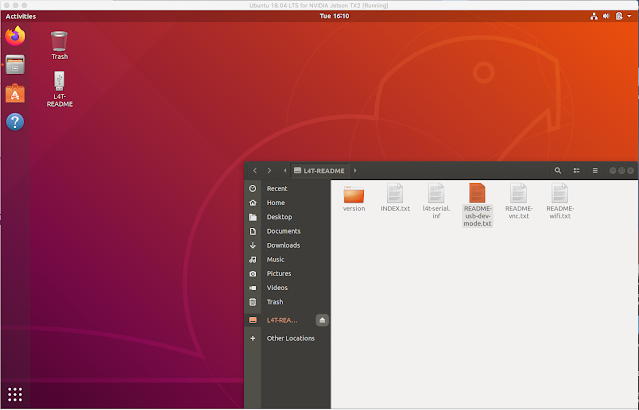Toggle list/grid view in file manager
Image resolution: width=639 pixels, height=410 pixels.
tap(576, 170)
